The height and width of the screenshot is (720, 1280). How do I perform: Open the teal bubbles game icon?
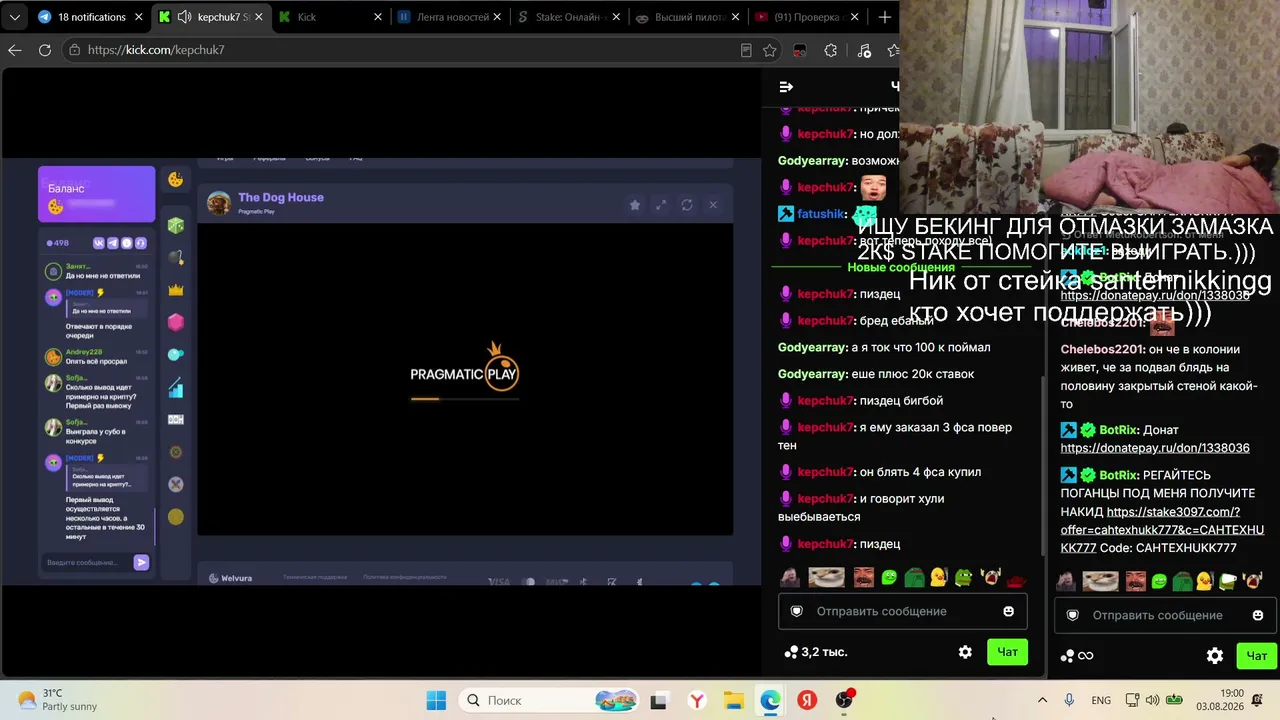coord(176,354)
